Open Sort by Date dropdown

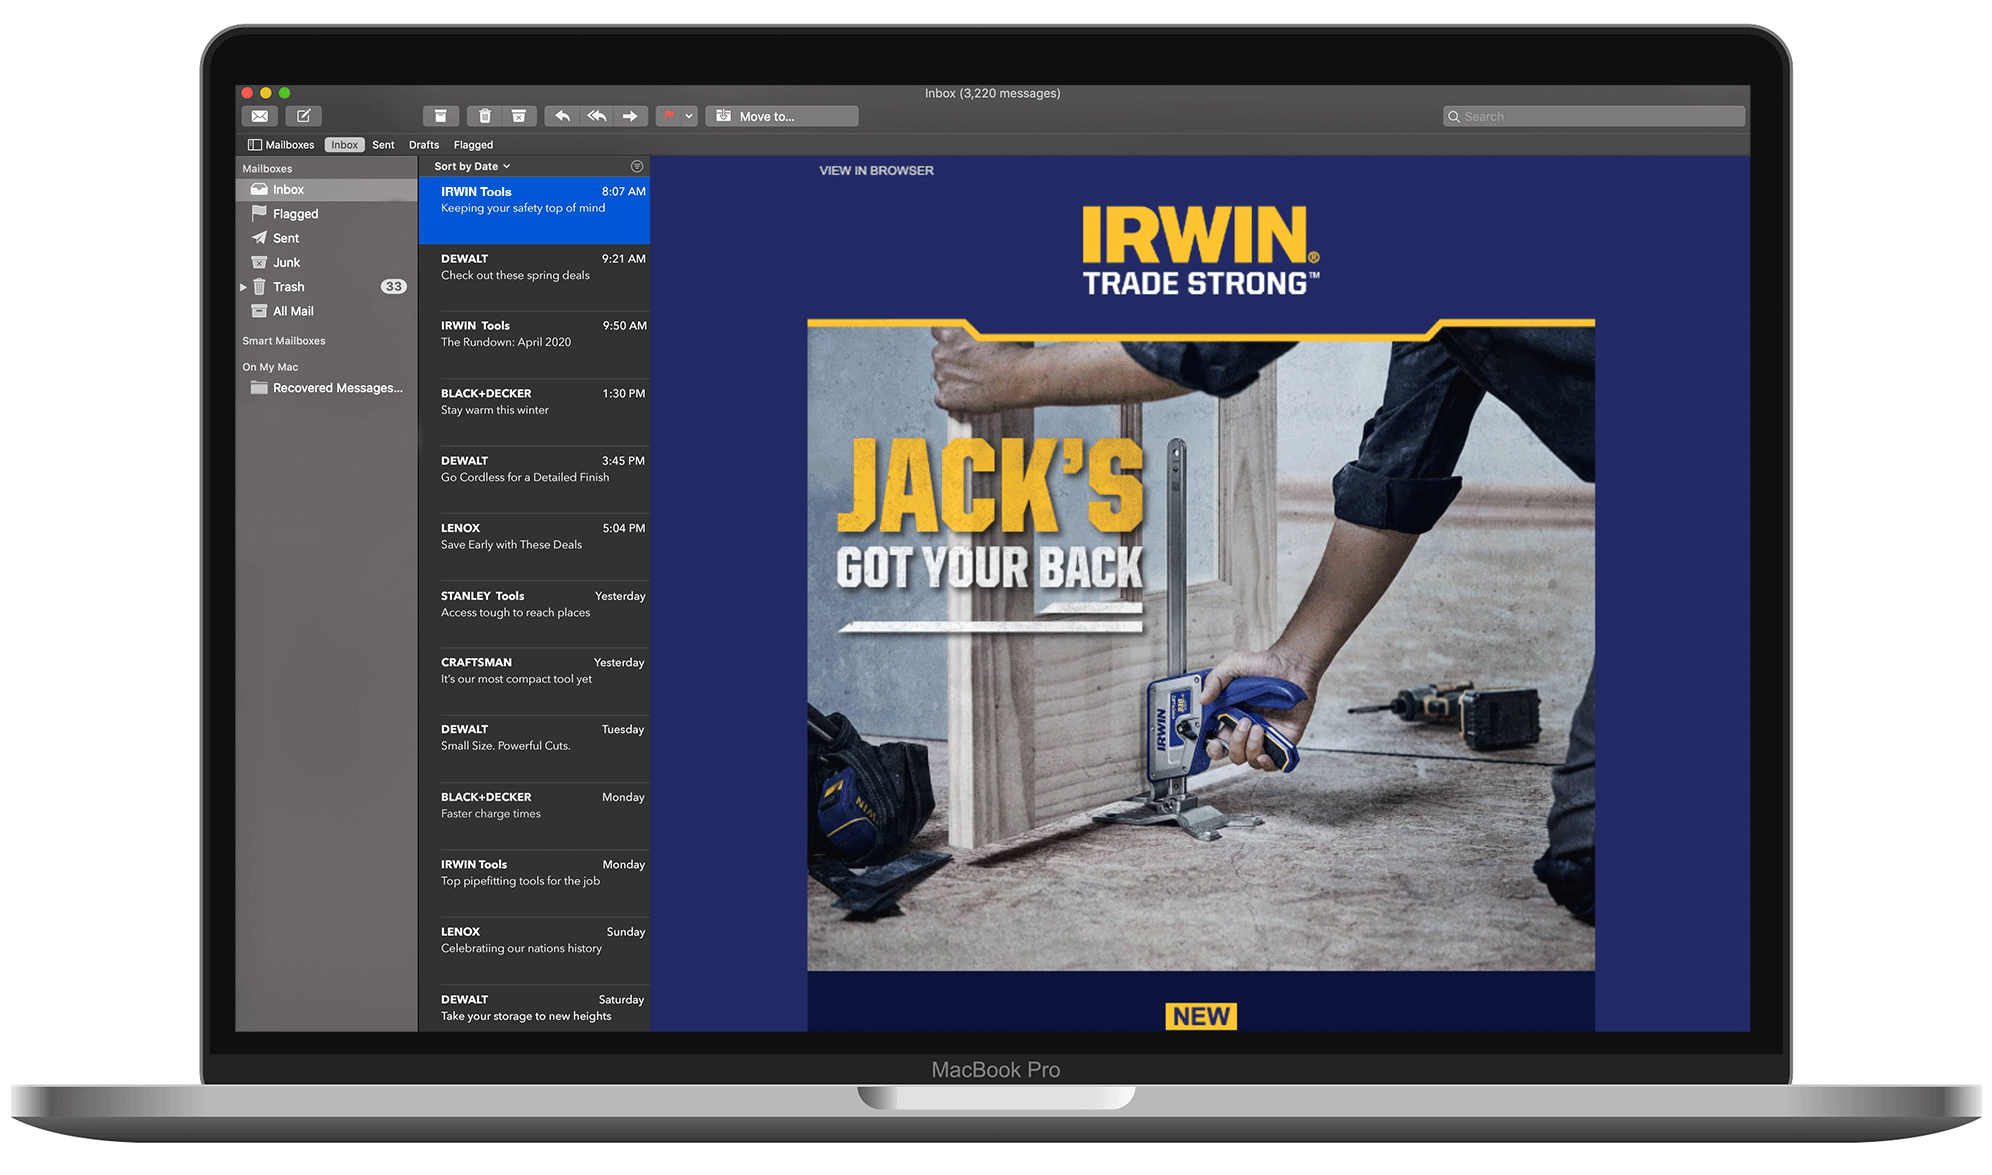[x=472, y=166]
